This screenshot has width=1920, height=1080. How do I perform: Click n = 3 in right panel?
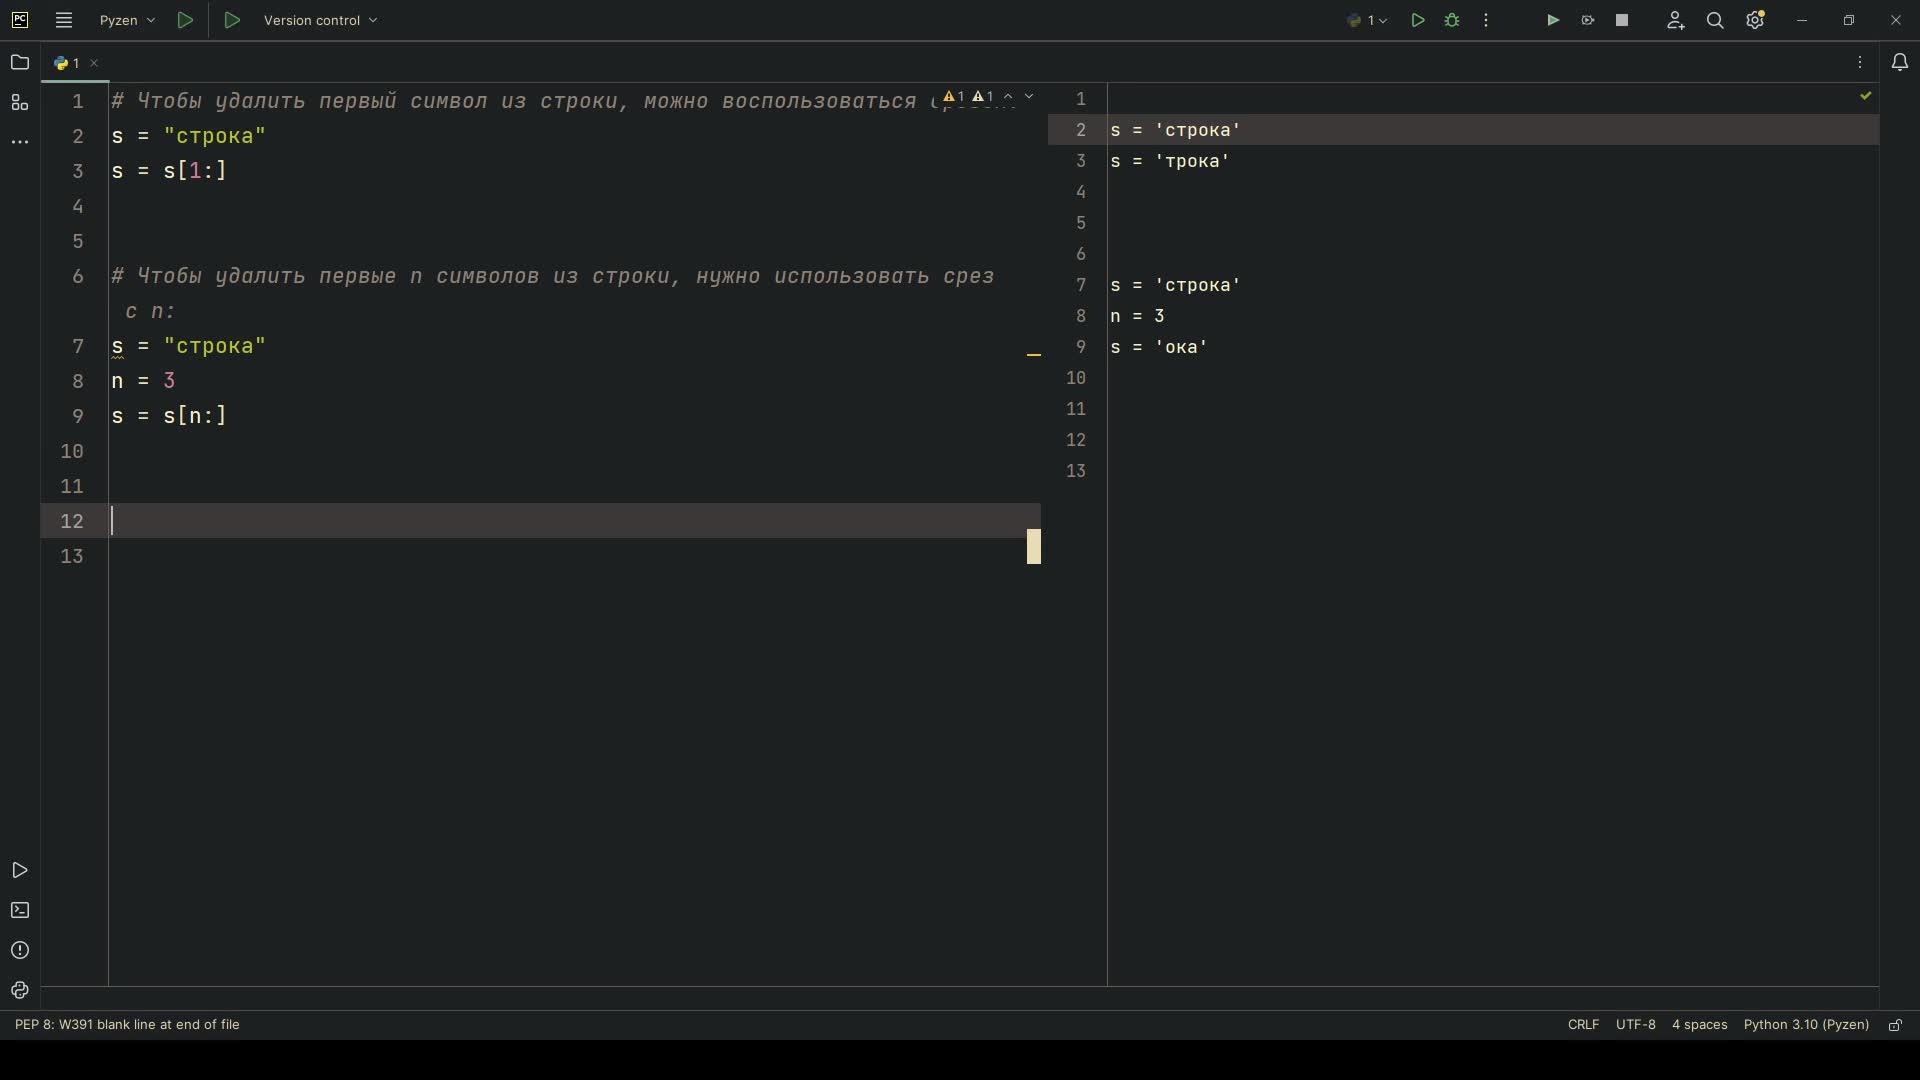click(1137, 316)
